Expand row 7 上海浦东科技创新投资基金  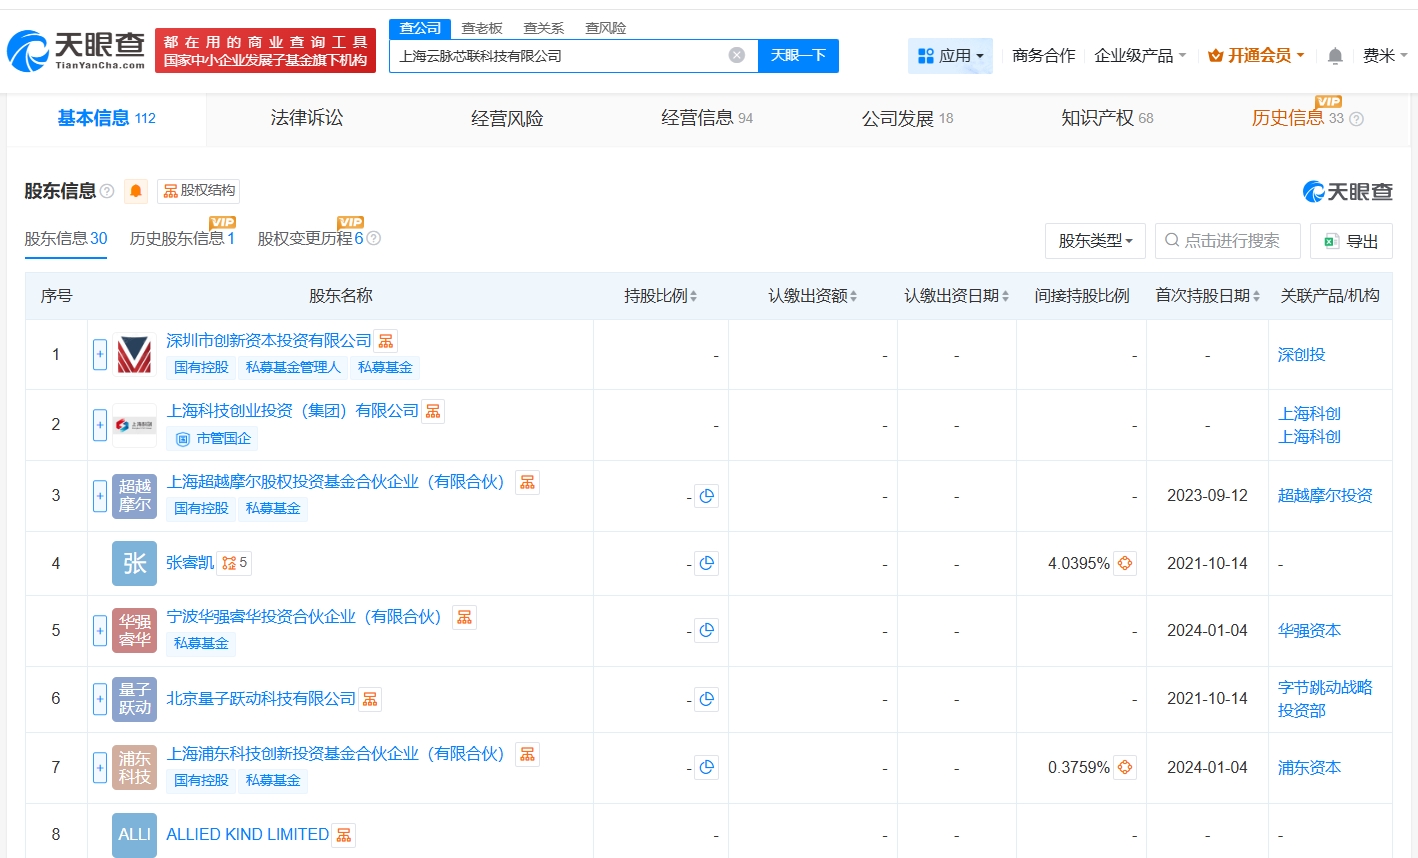100,768
